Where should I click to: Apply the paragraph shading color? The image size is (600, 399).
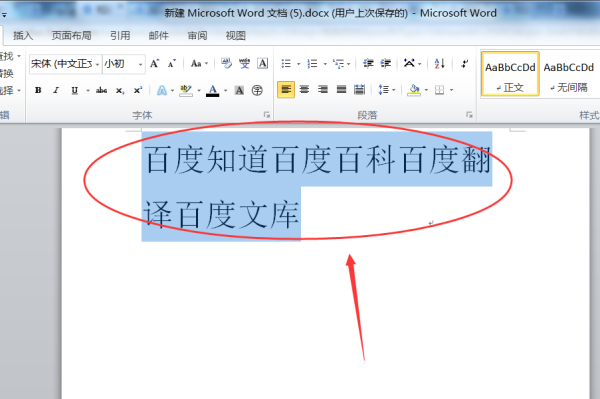point(414,90)
